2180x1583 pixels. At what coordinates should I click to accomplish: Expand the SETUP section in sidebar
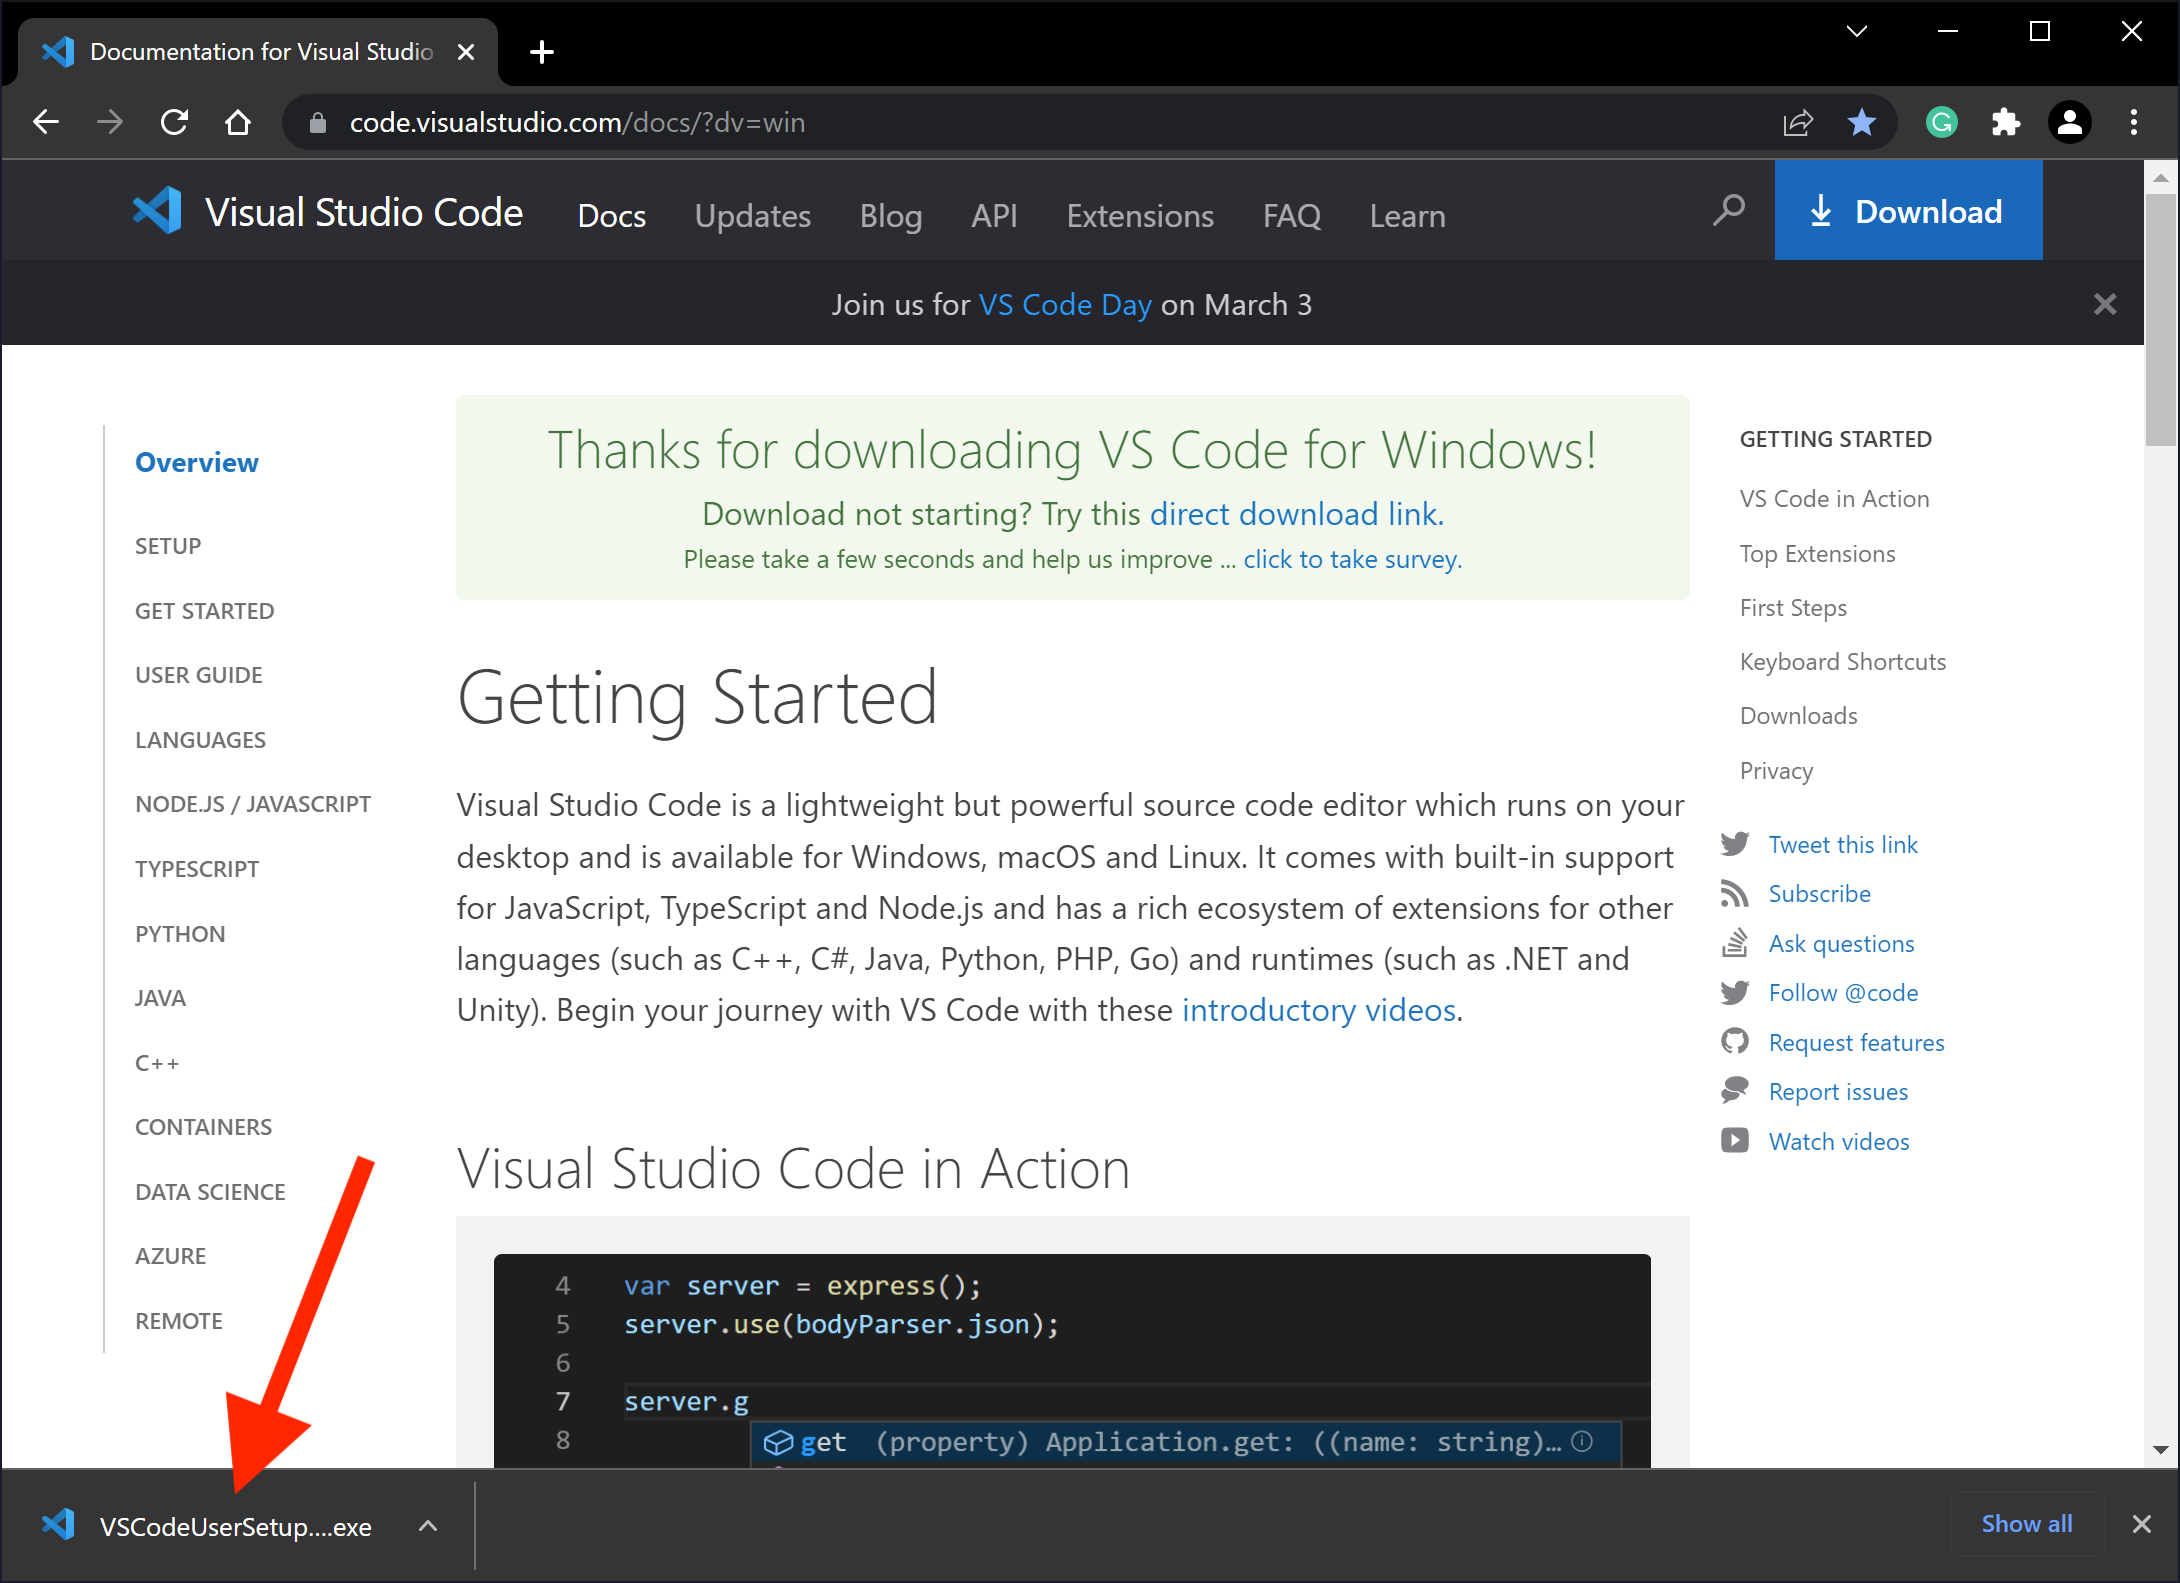[168, 546]
